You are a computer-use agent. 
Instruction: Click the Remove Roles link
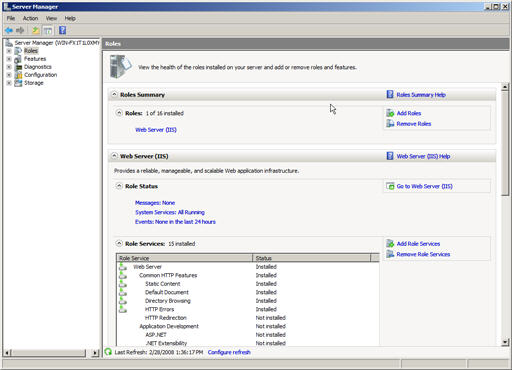coord(414,124)
